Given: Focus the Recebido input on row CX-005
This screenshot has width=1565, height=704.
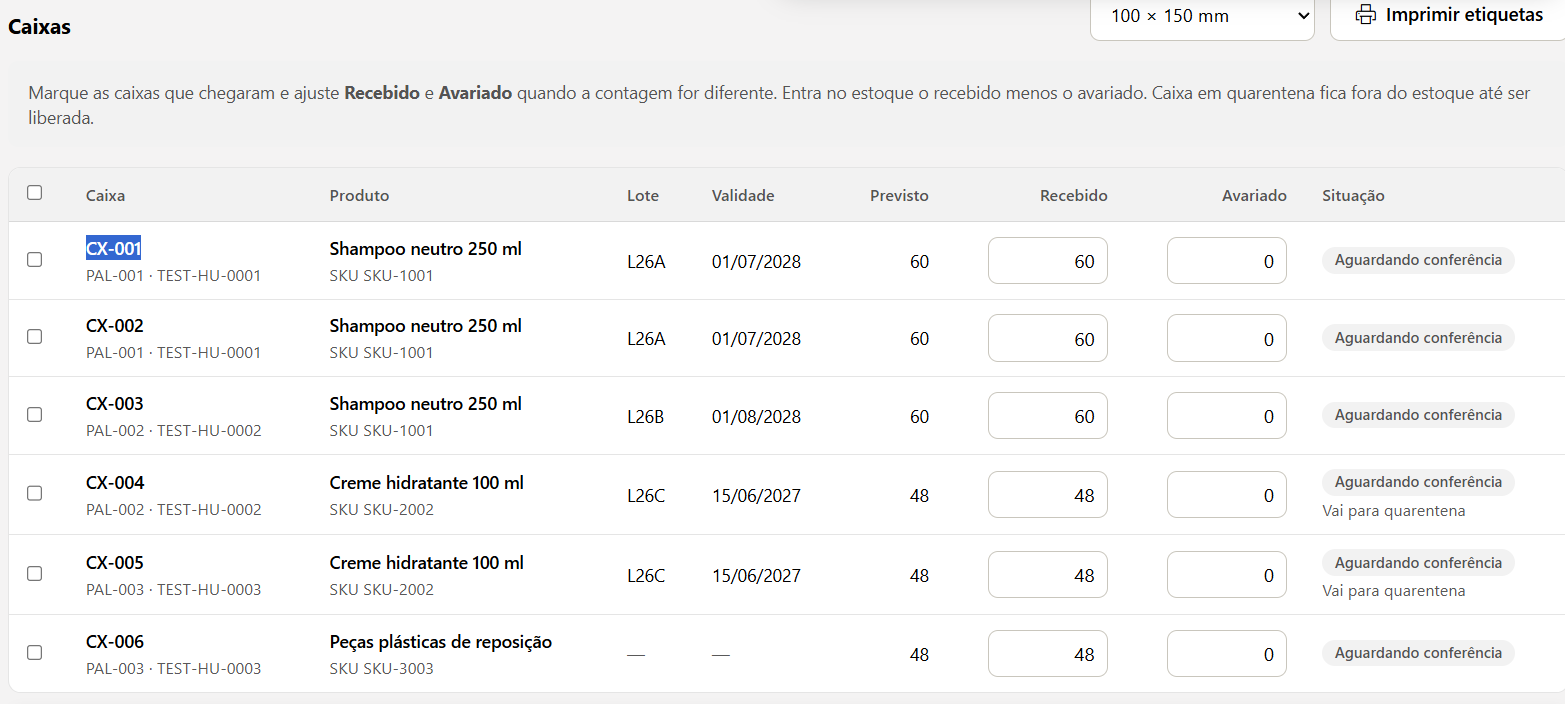Looking at the screenshot, I should tap(1048, 575).
